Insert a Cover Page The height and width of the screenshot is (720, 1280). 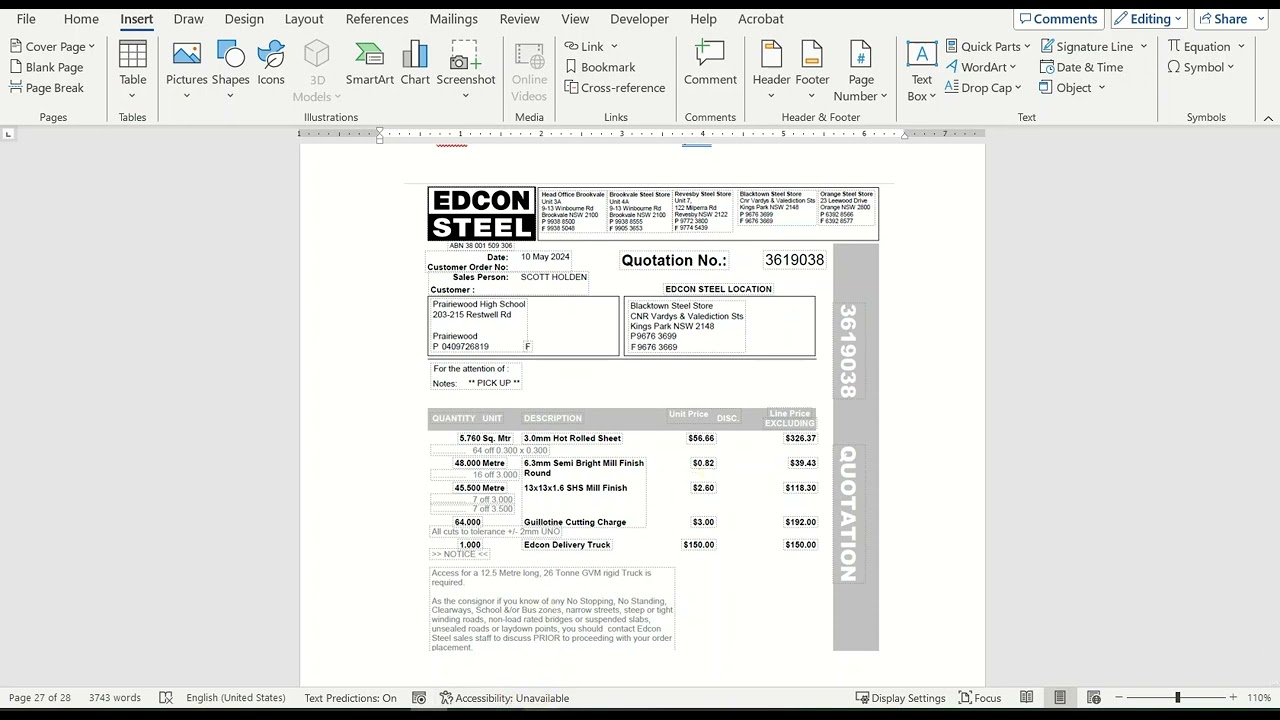click(x=47, y=46)
